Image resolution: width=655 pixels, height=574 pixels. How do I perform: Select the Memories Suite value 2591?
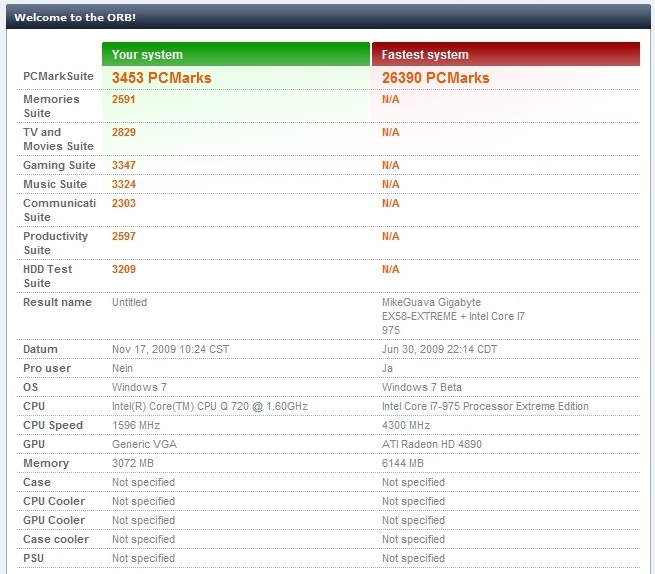point(124,99)
